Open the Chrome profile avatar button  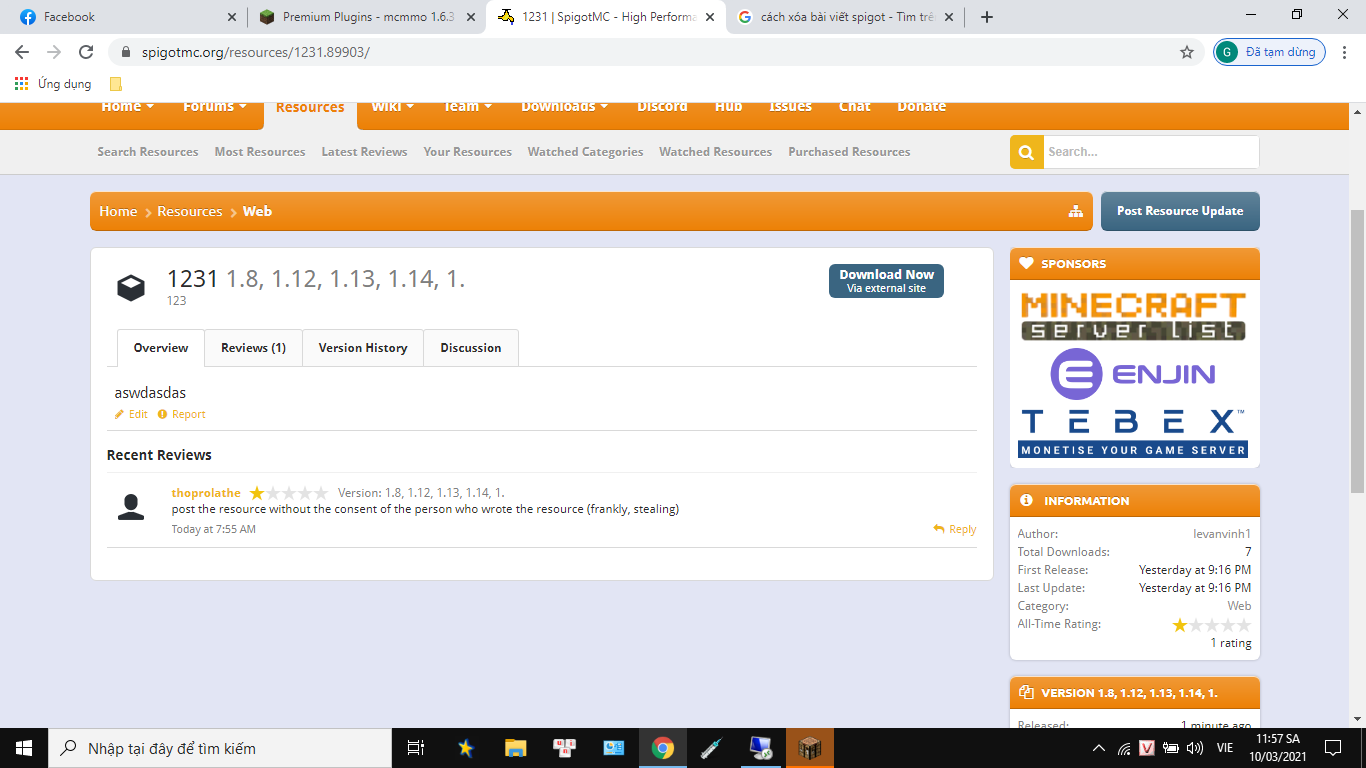point(1270,52)
